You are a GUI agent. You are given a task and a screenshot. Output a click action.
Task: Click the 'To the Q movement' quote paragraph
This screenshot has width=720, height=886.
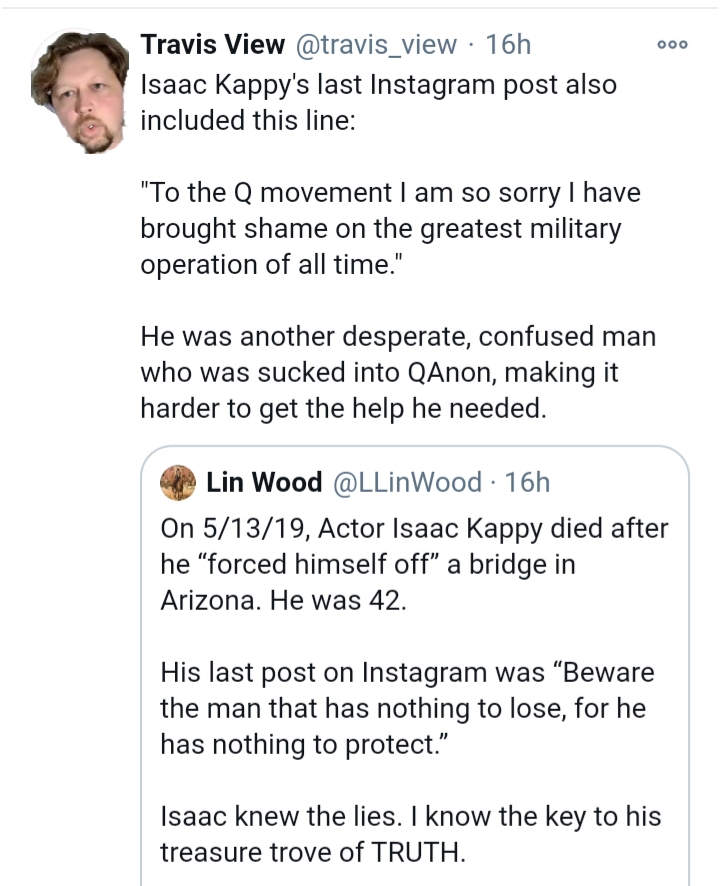(391, 229)
